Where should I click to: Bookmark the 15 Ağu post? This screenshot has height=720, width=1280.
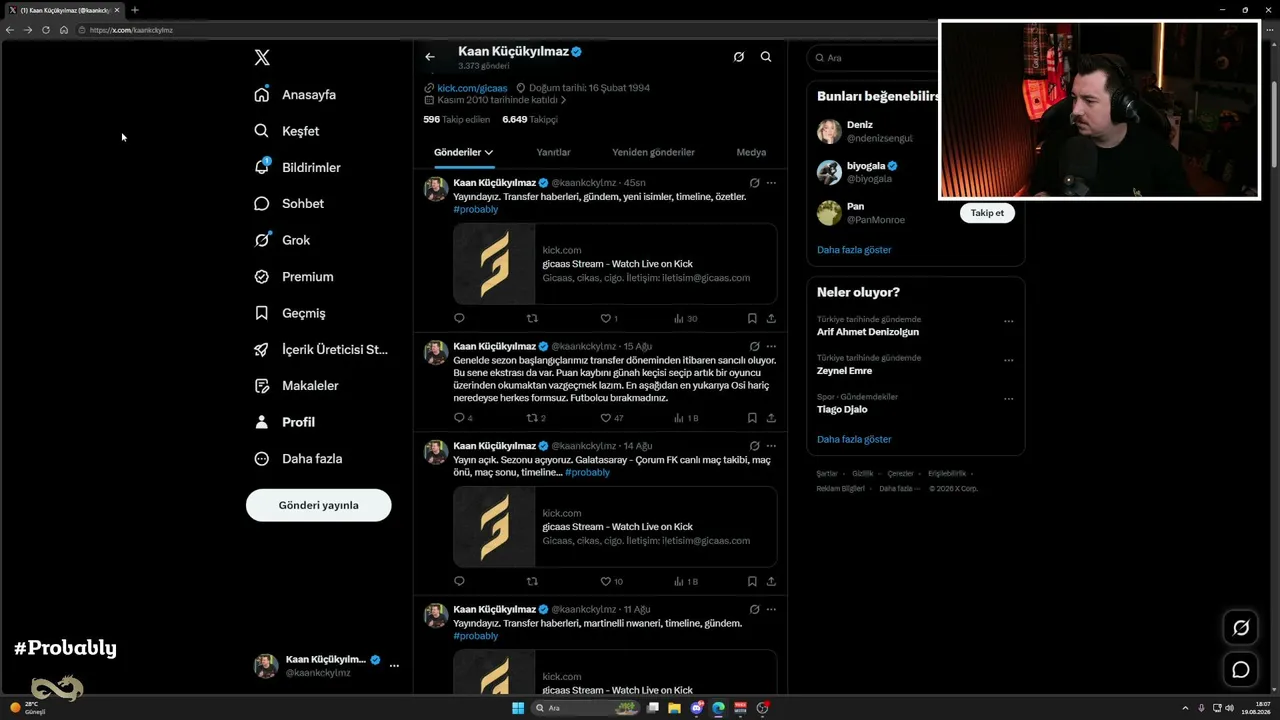[x=752, y=418]
